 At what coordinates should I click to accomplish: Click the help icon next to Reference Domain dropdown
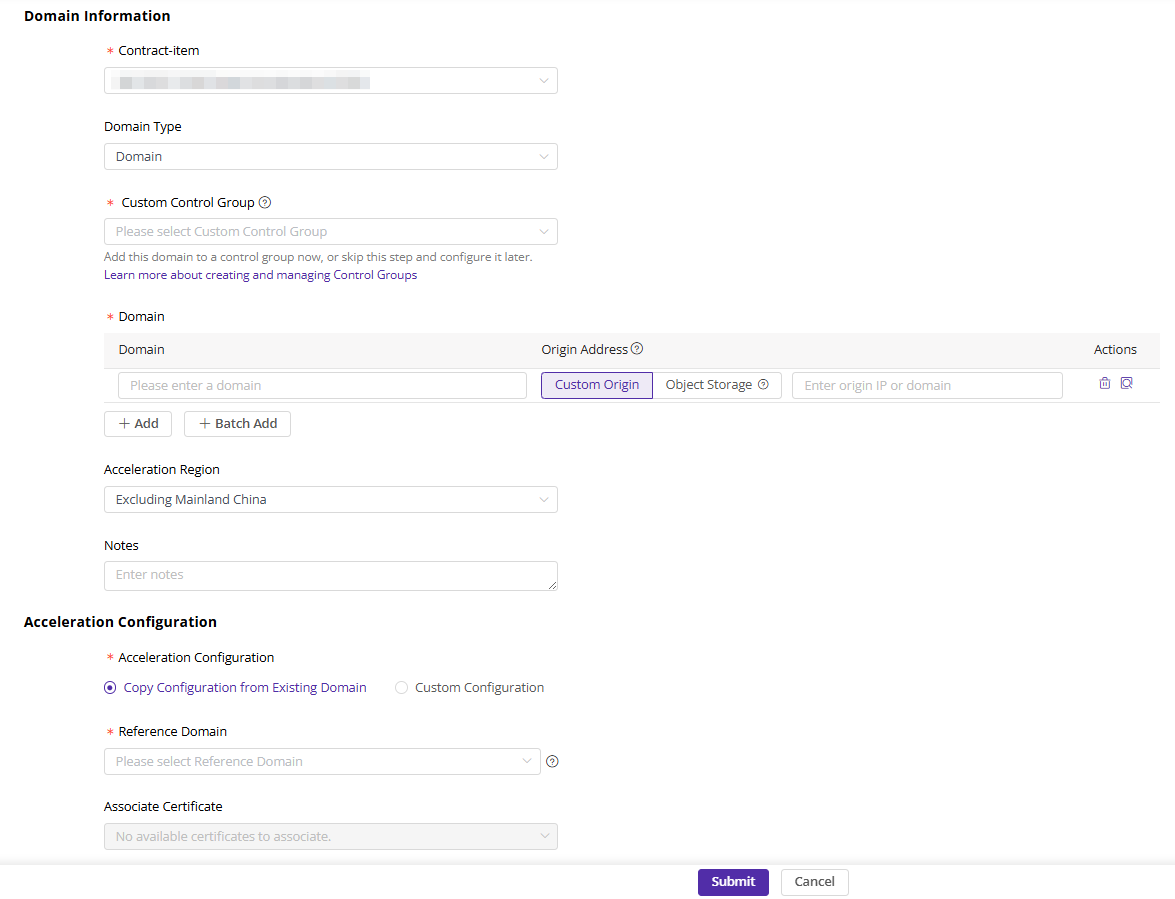(552, 761)
